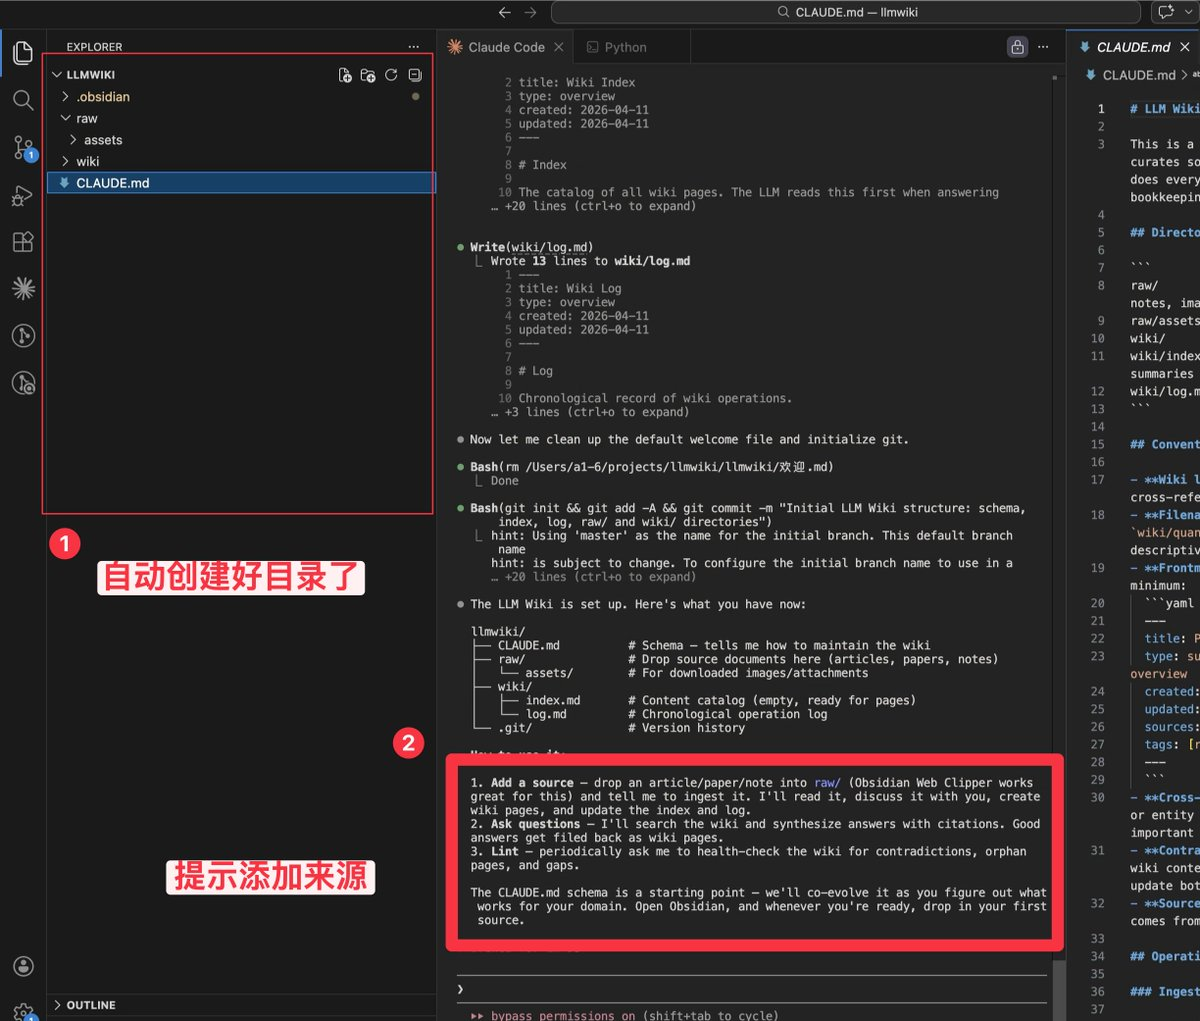The height and width of the screenshot is (1021, 1200).
Task: Collapse all folders in Explorer
Action: 415,75
